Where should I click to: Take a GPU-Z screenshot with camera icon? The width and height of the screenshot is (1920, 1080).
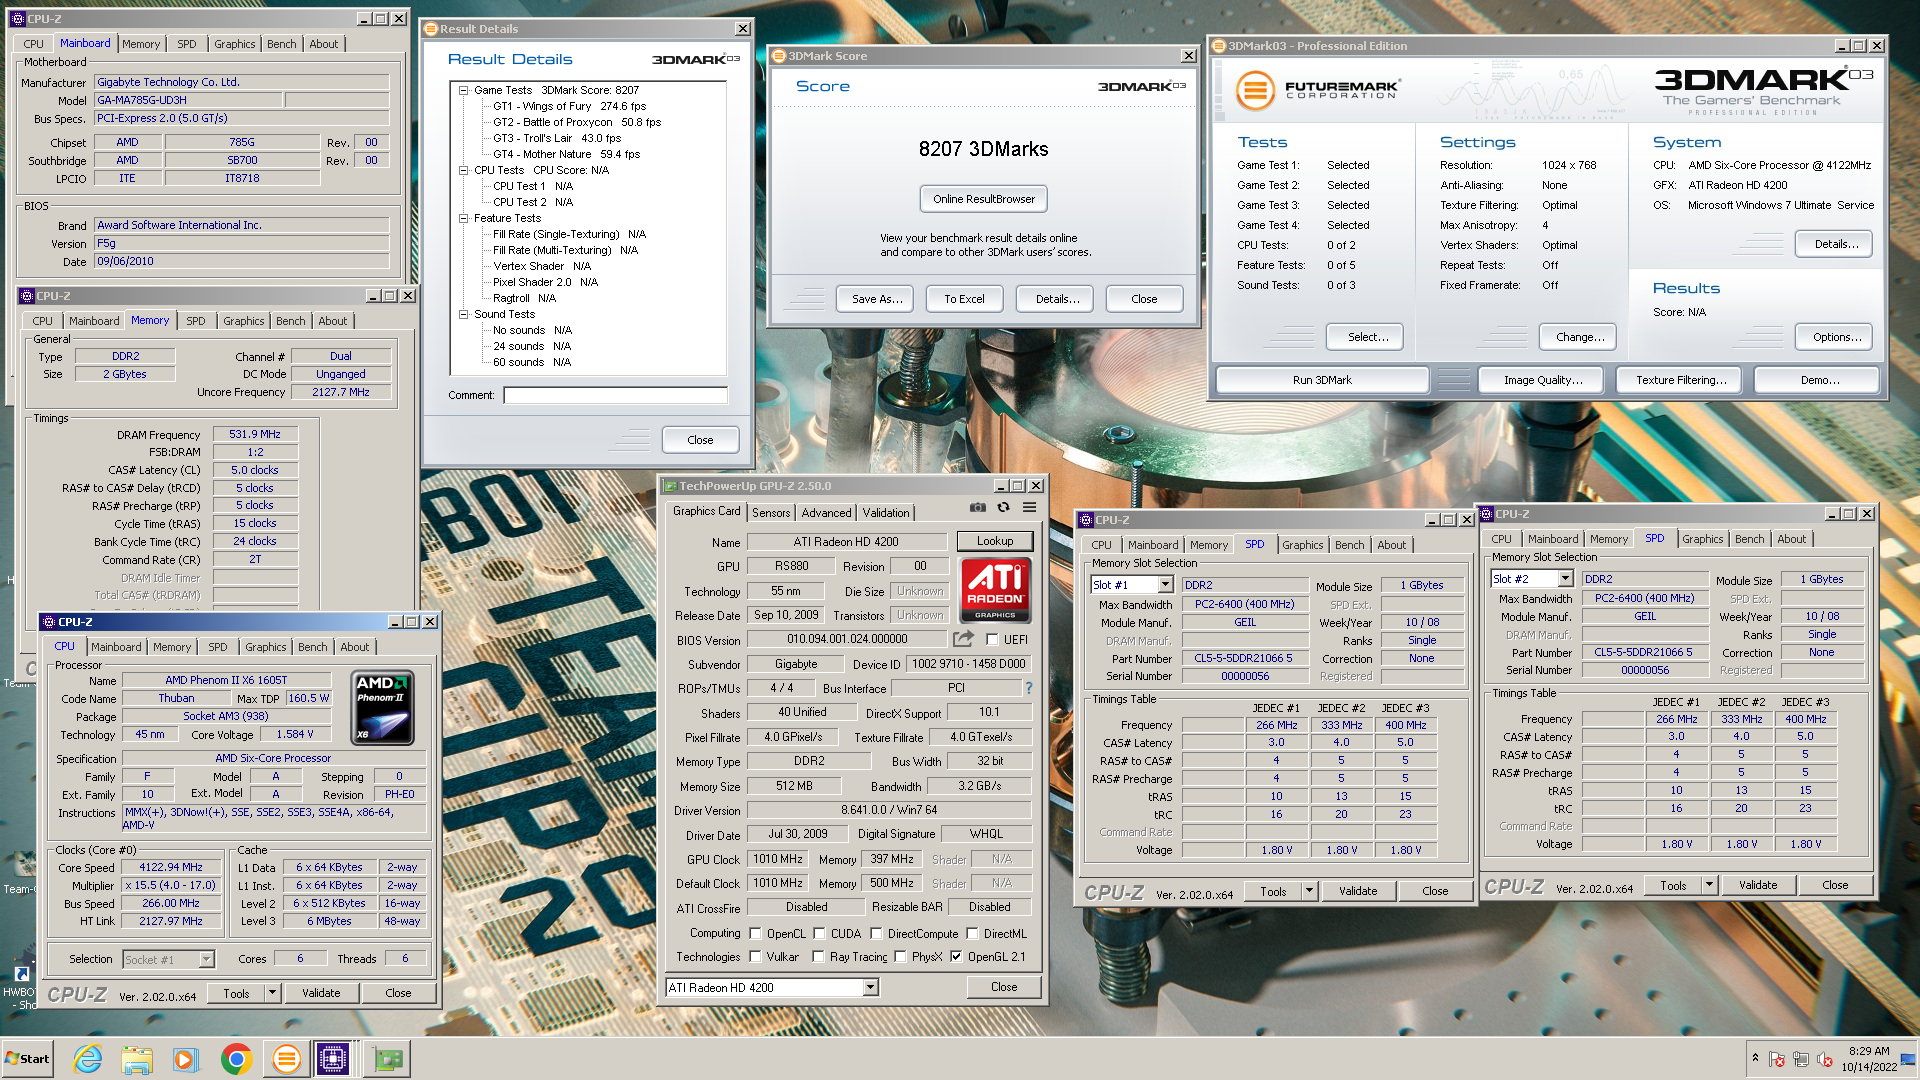tap(977, 508)
